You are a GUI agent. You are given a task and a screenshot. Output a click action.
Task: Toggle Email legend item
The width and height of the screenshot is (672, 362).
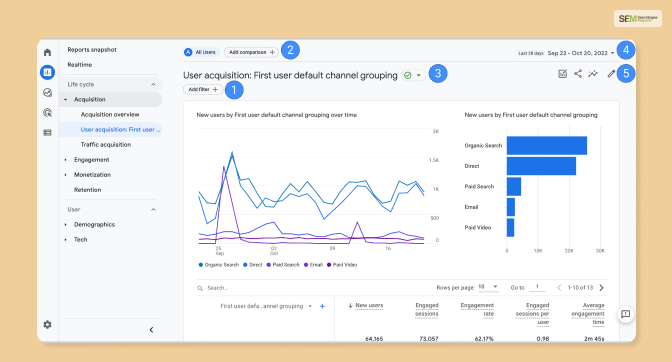pyautogui.click(x=313, y=265)
